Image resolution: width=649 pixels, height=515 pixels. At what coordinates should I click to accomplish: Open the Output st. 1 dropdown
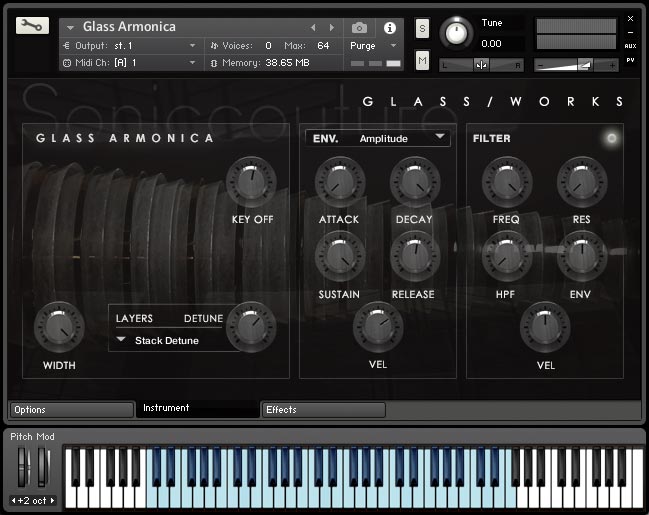192,45
